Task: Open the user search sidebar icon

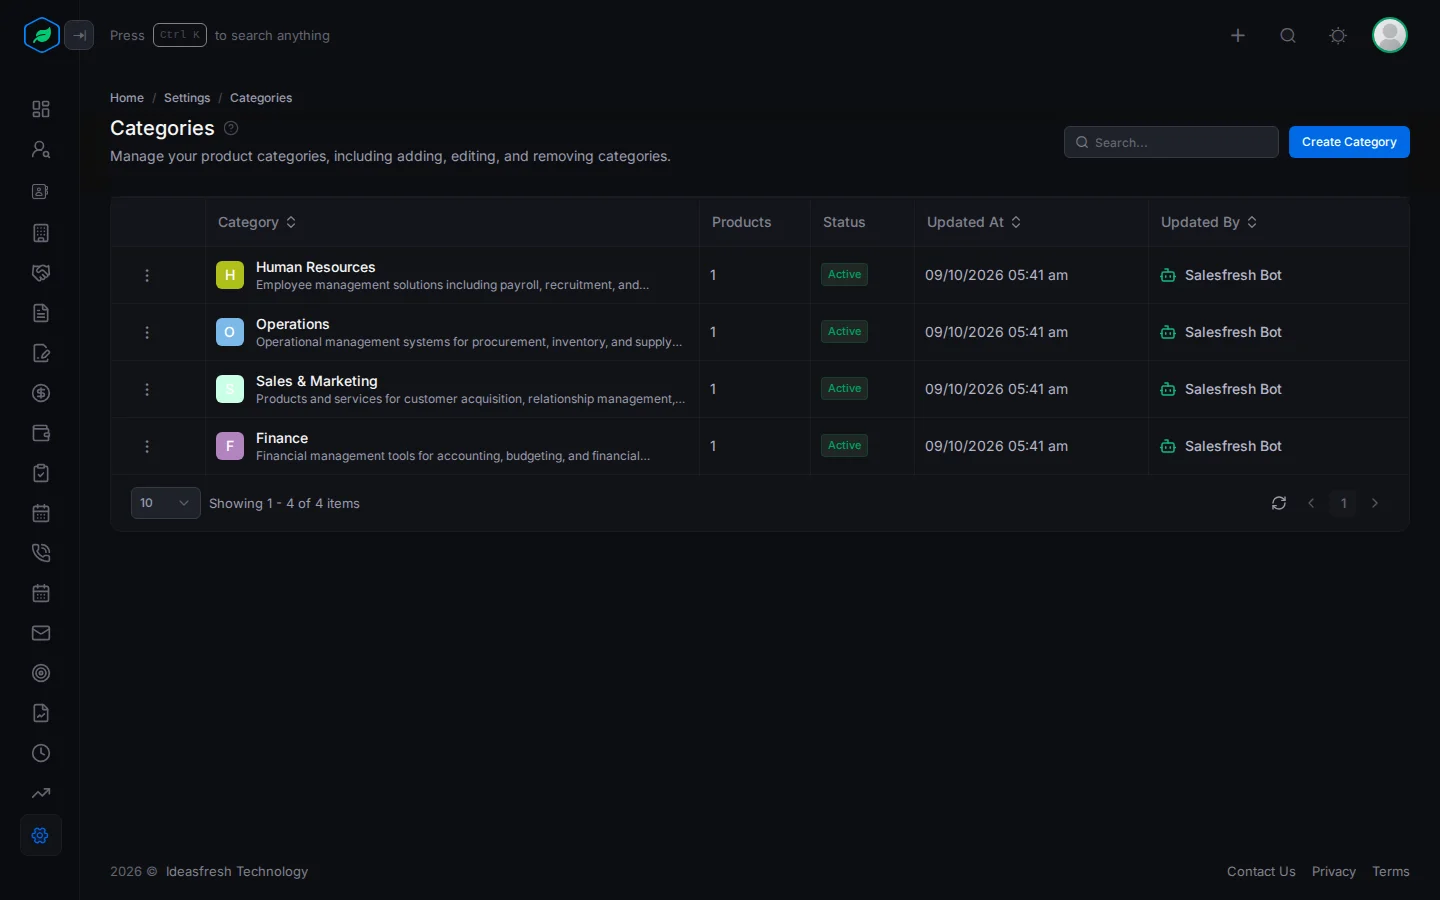Action: point(41,149)
